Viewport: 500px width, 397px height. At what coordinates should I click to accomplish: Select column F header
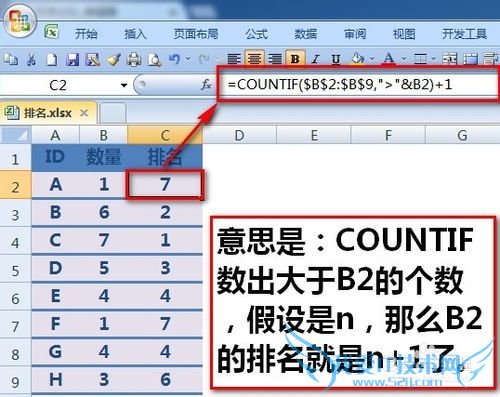pyautogui.click(x=388, y=135)
